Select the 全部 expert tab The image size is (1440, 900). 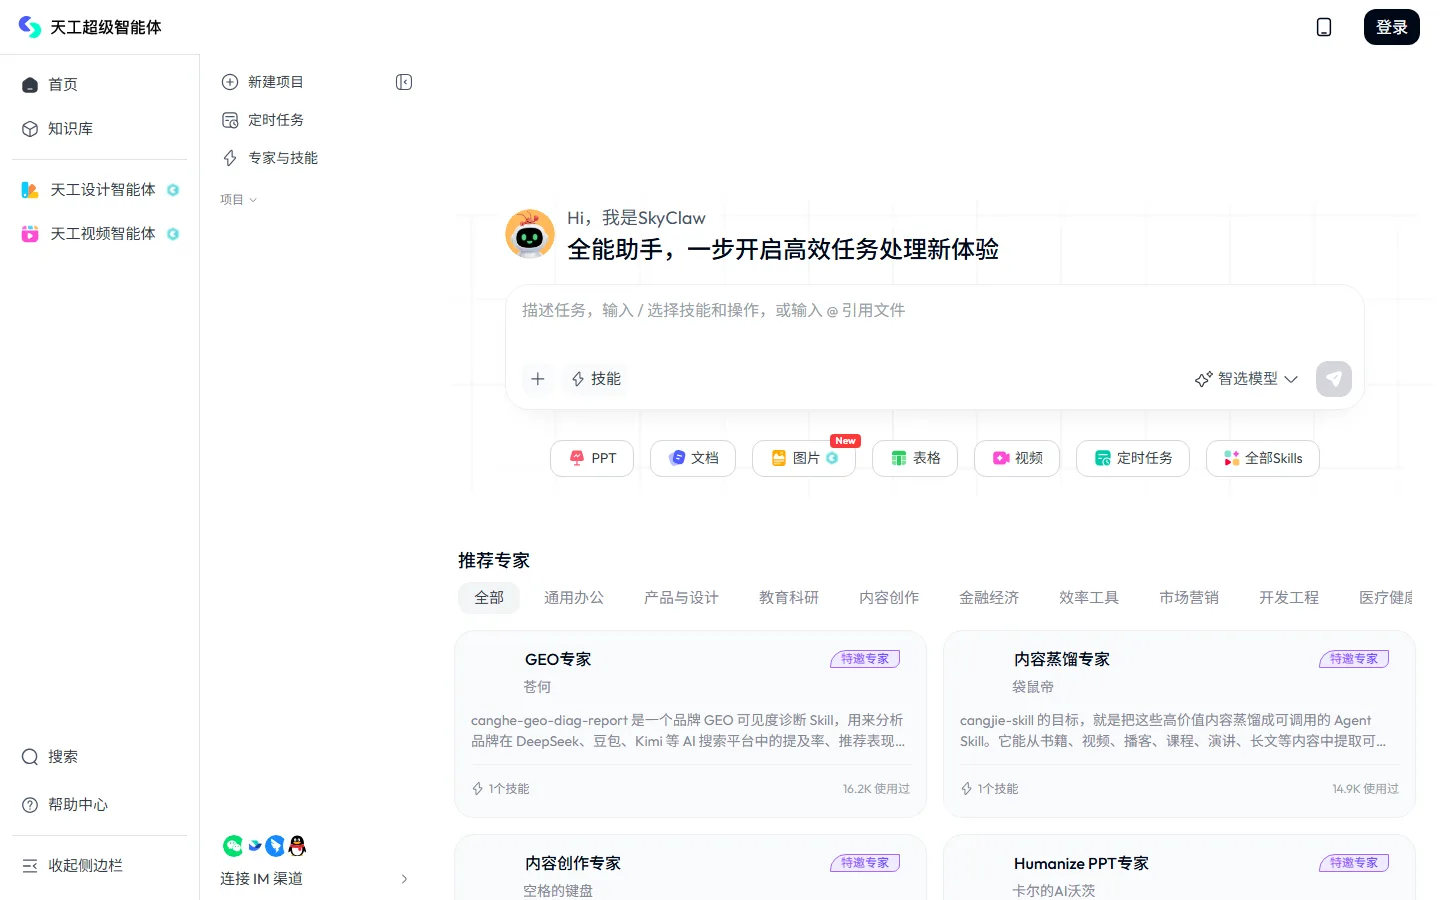pos(489,598)
